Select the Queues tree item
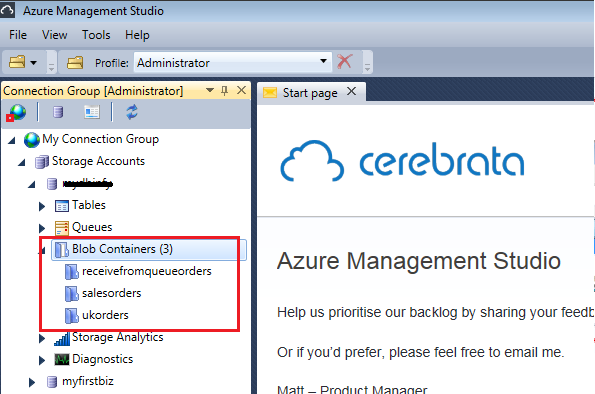This screenshot has width=595, height=394. [92, 227]
